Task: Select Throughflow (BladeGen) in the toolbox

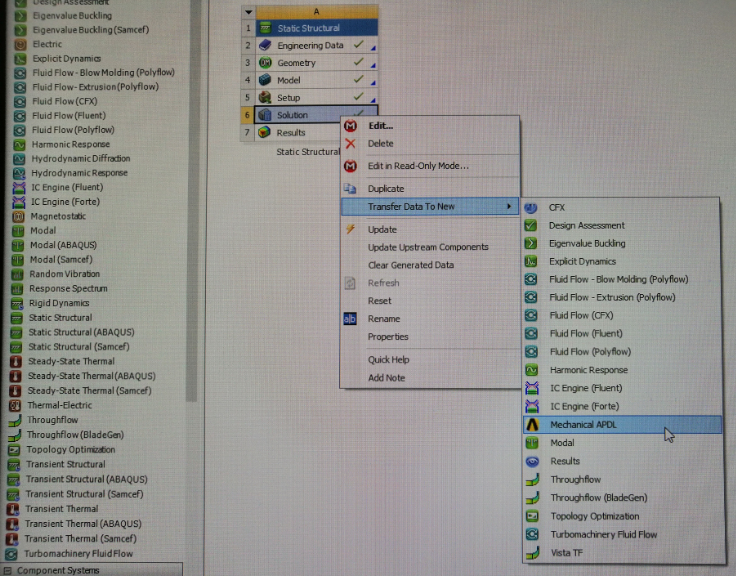Action: point(75,435)
